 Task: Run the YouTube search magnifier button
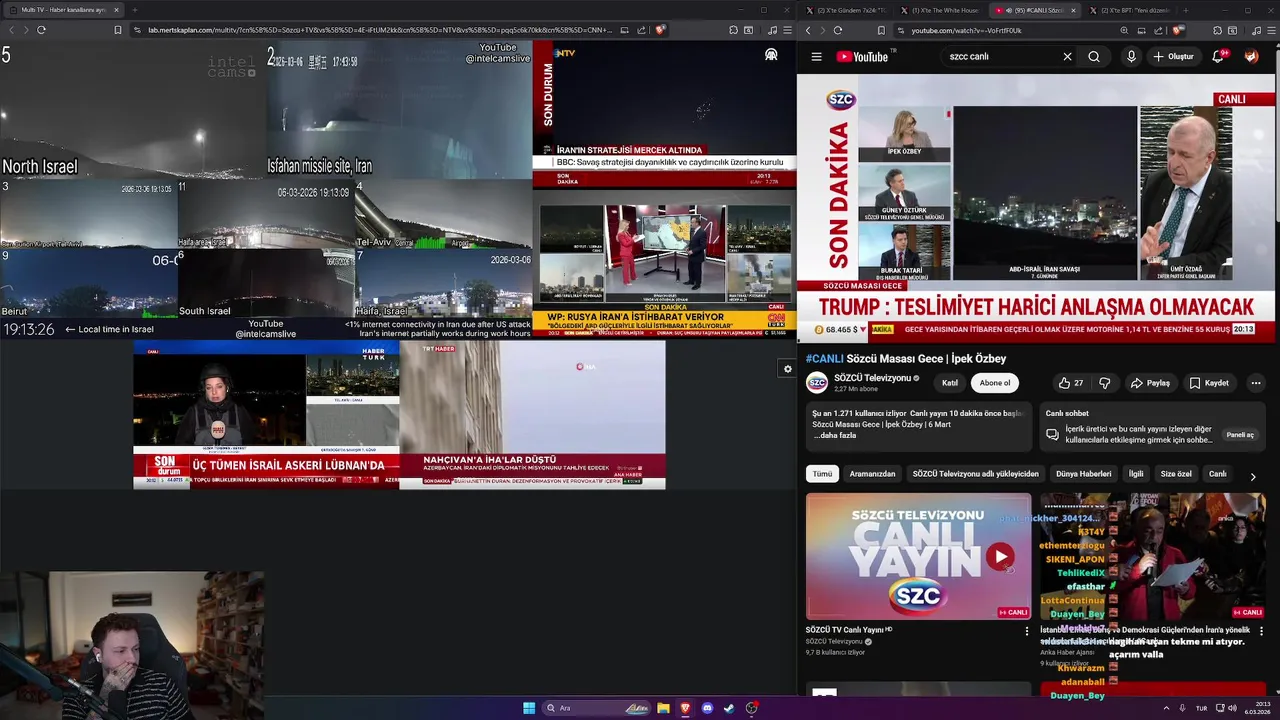1094,57
